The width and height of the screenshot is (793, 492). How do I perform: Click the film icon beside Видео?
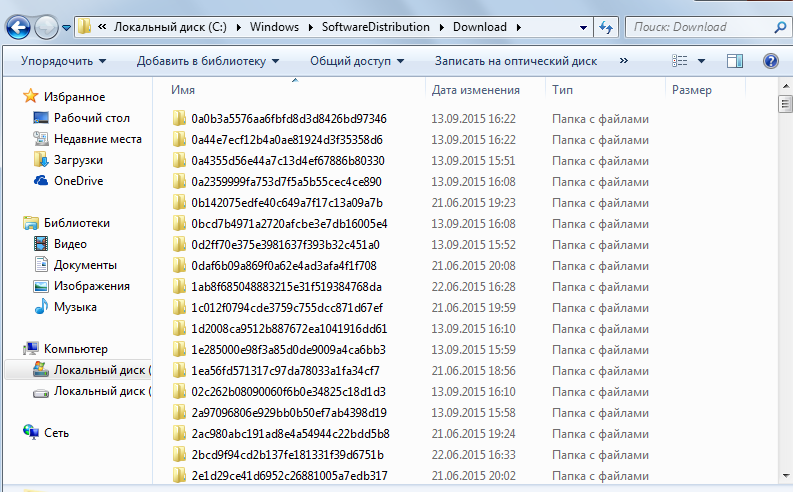[40, 244]
